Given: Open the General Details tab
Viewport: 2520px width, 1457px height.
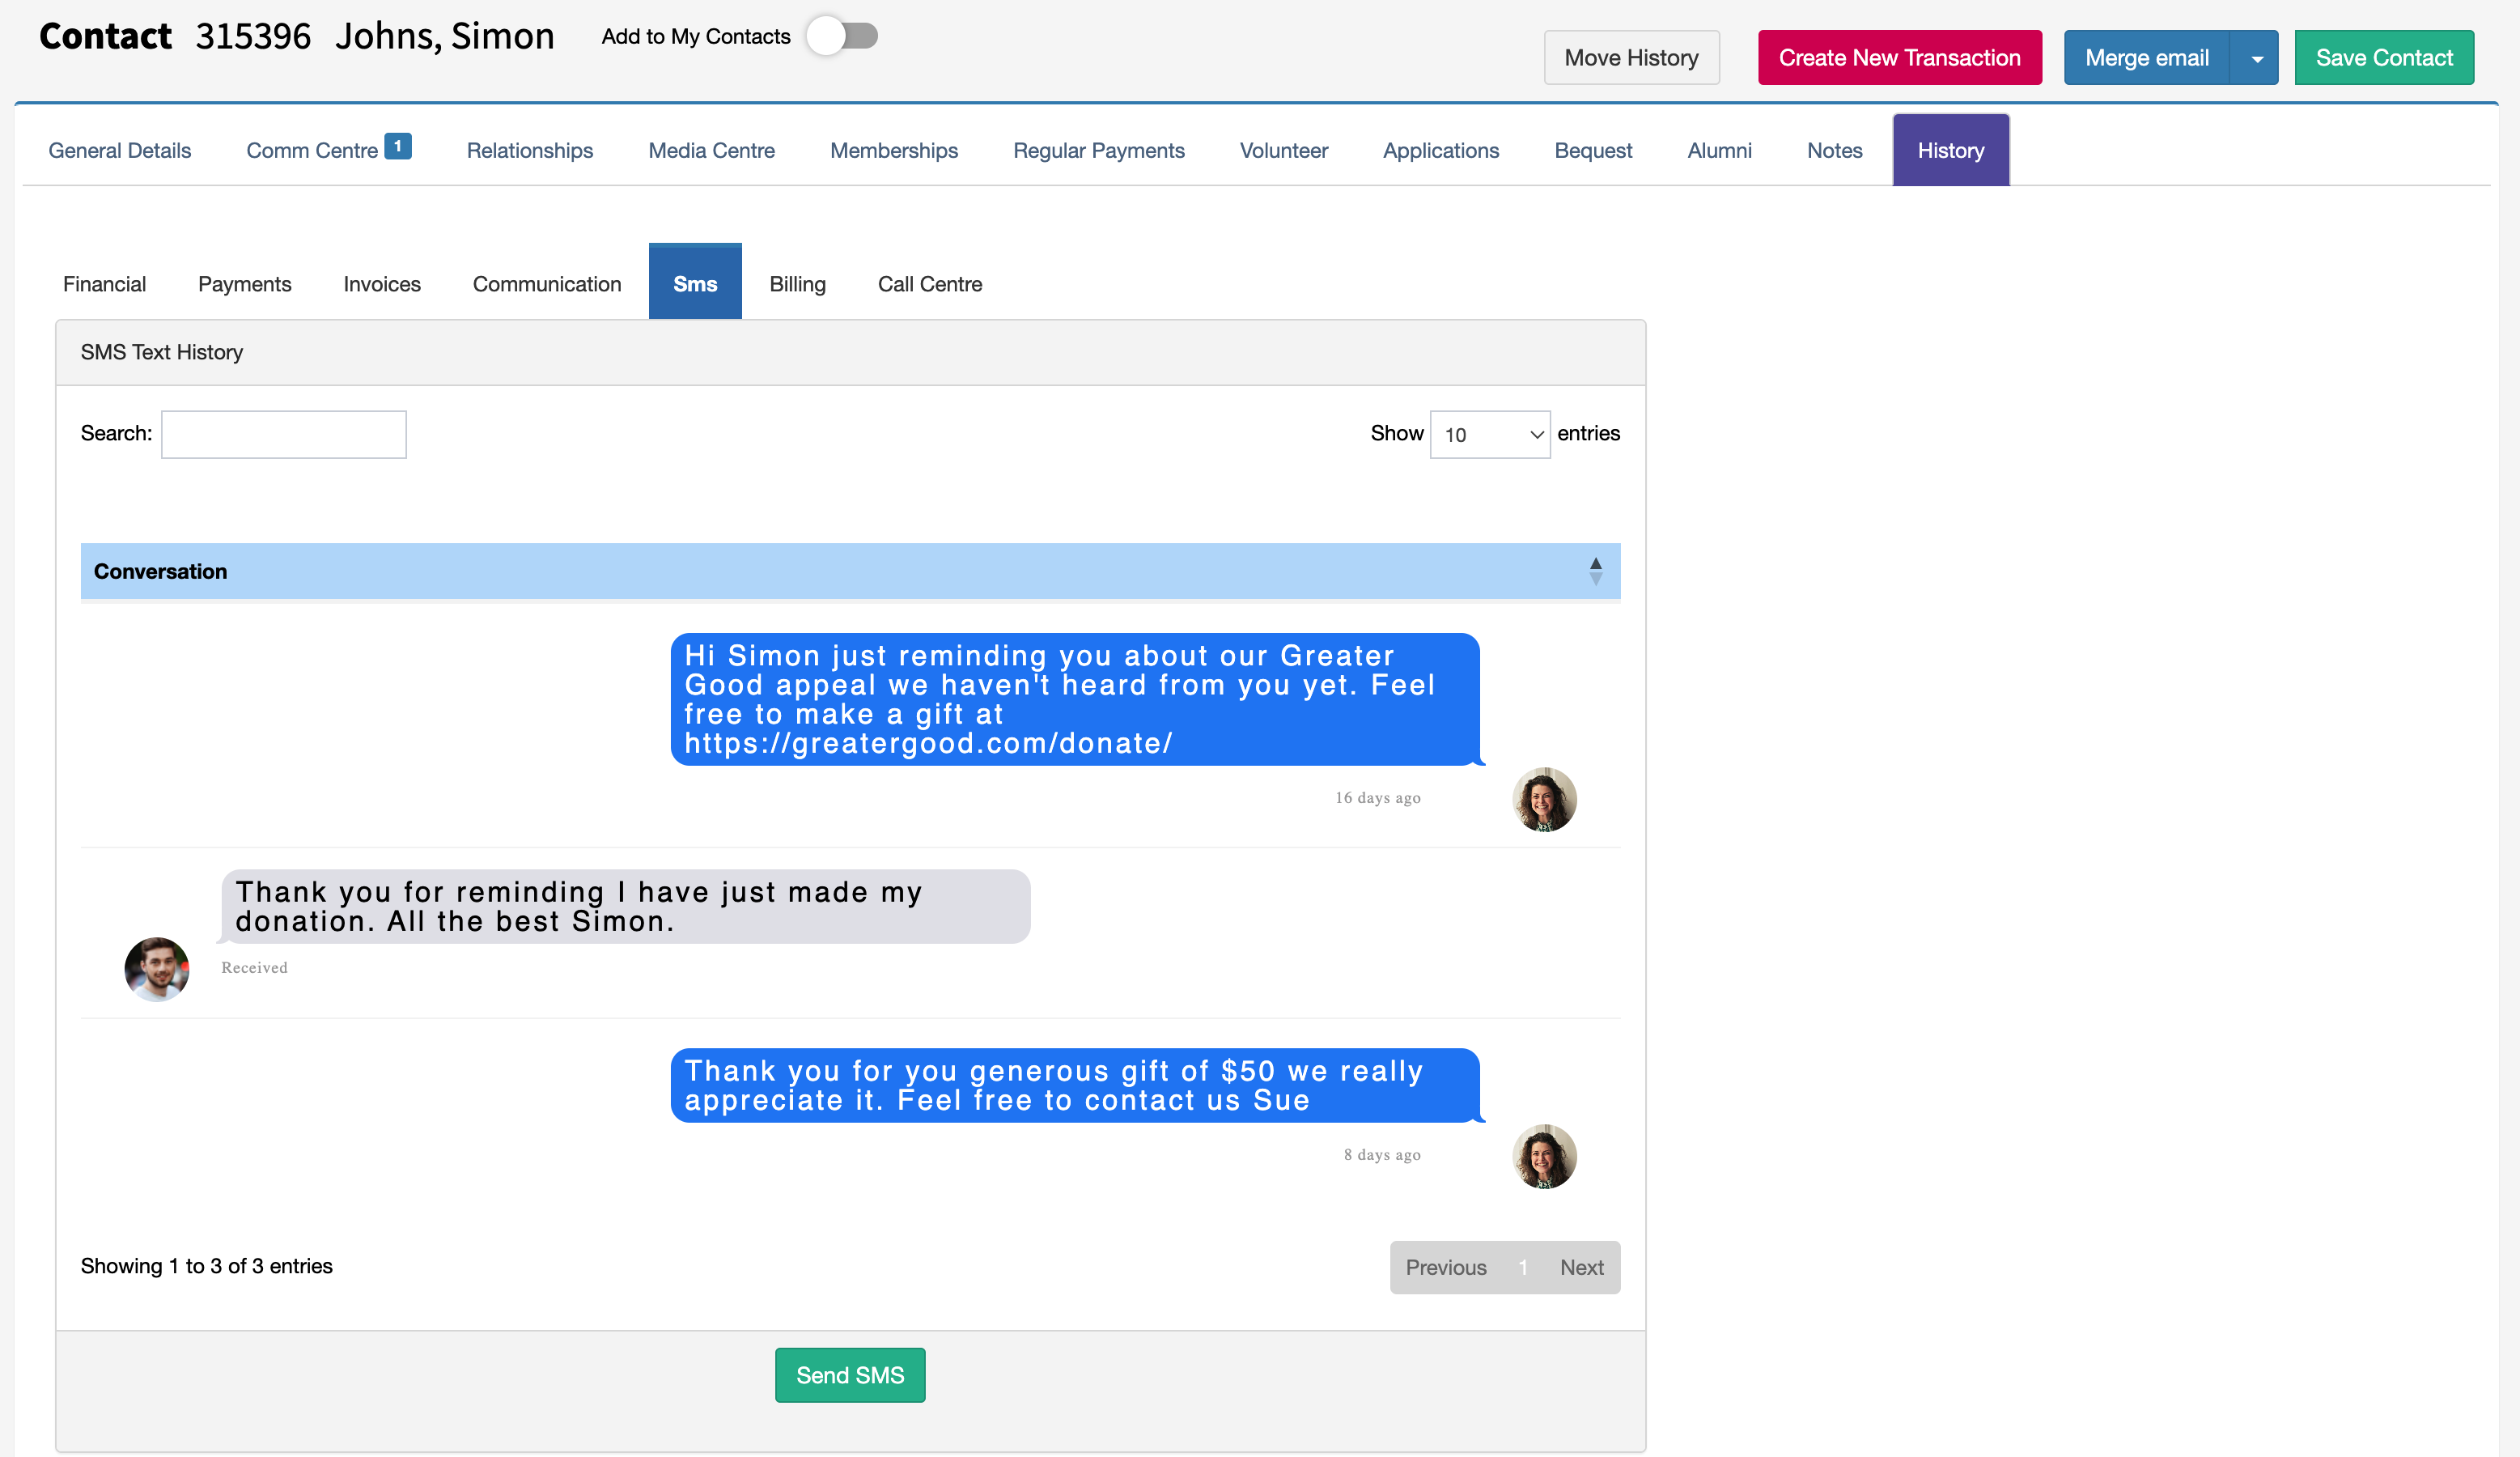Looking at the screenshot, I should [x=120, y=150].
